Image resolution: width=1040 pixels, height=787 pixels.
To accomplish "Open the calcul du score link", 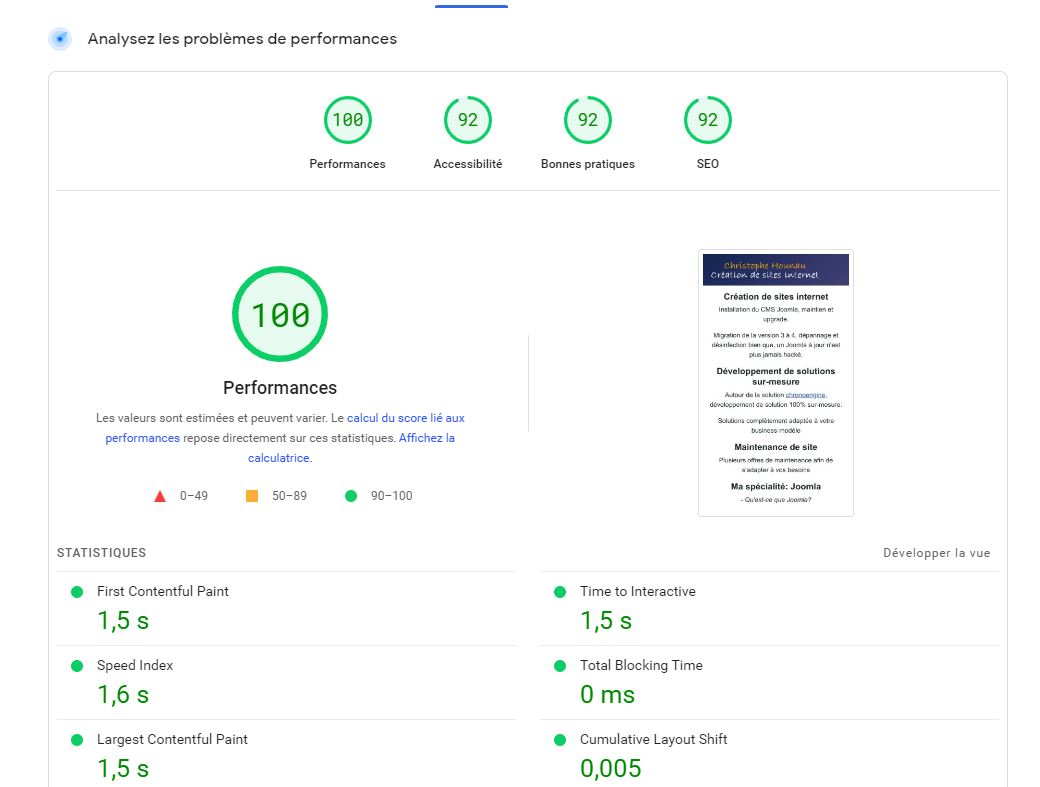I will click(x=405, y=418).
